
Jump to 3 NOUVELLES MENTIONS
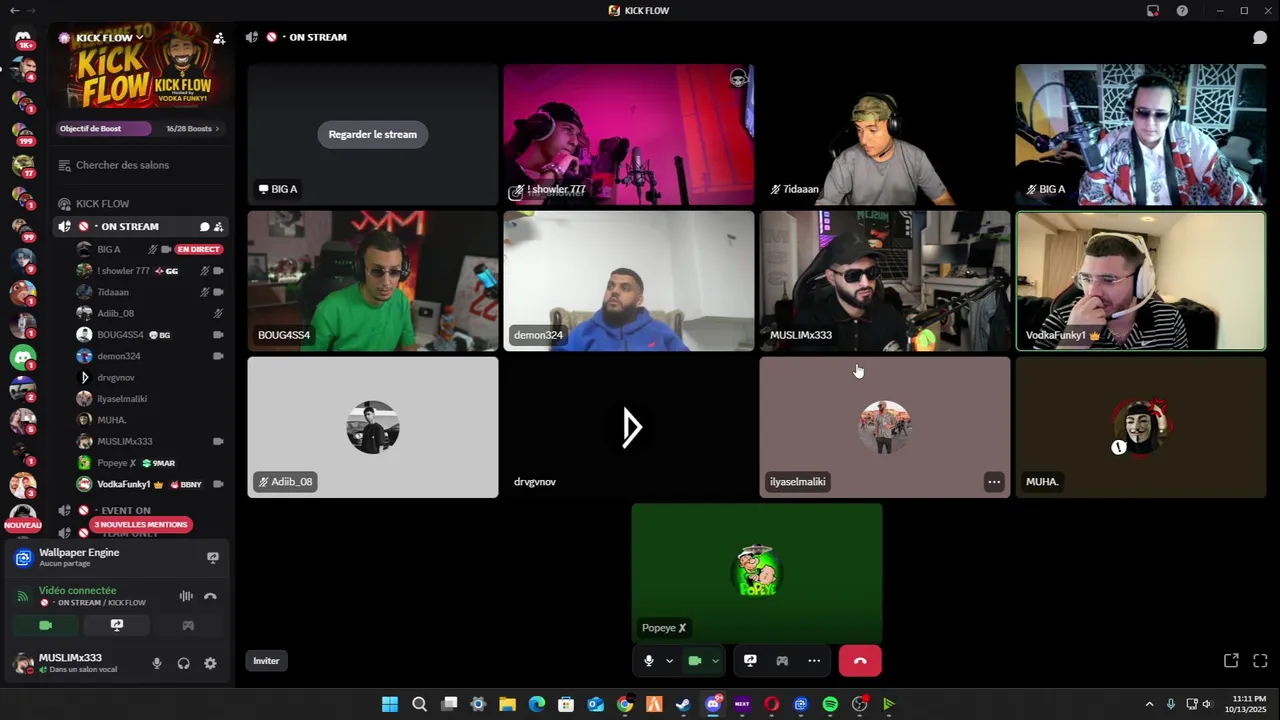141,525
